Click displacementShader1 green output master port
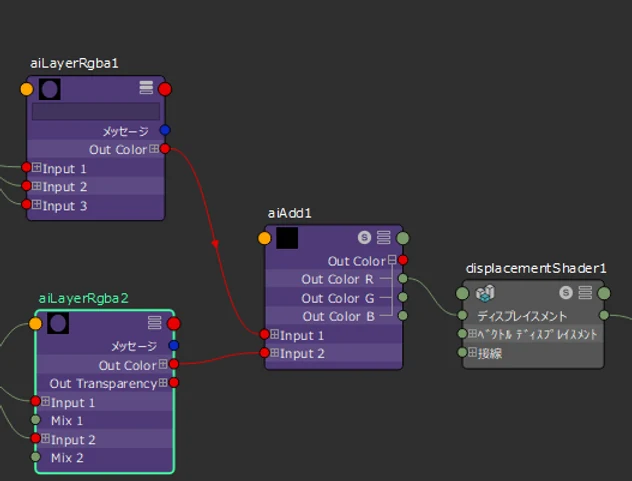 coord(604,293)
